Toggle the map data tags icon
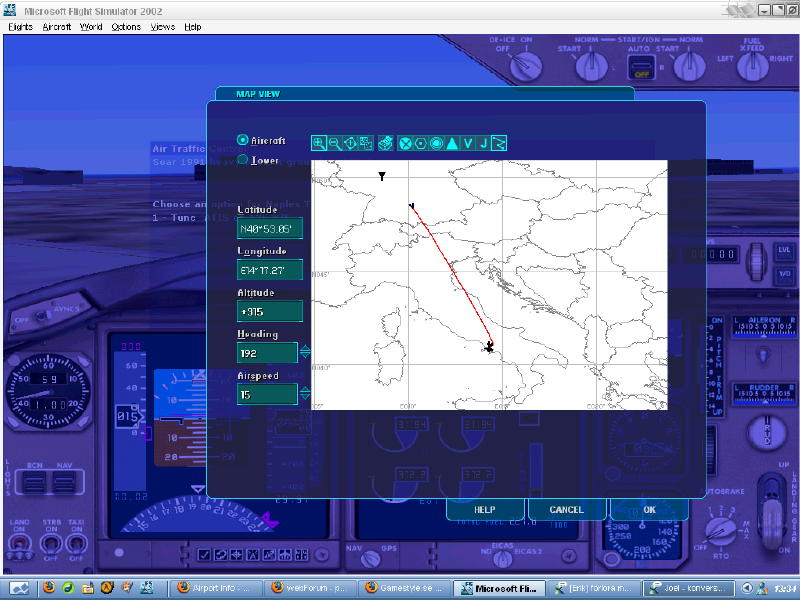 click(366, 143)
